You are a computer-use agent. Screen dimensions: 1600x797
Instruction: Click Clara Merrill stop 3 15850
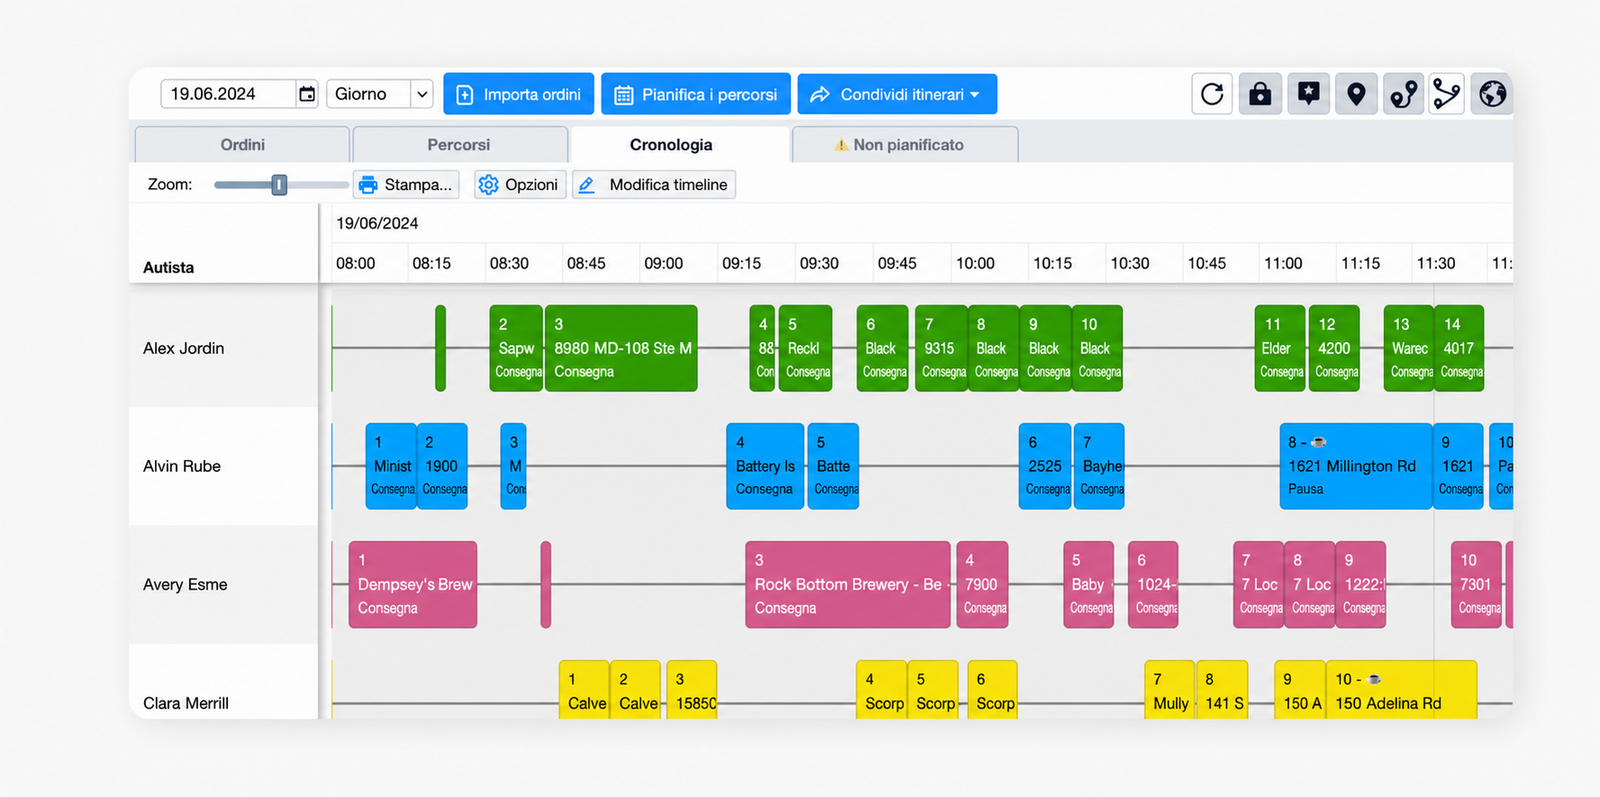692,690
